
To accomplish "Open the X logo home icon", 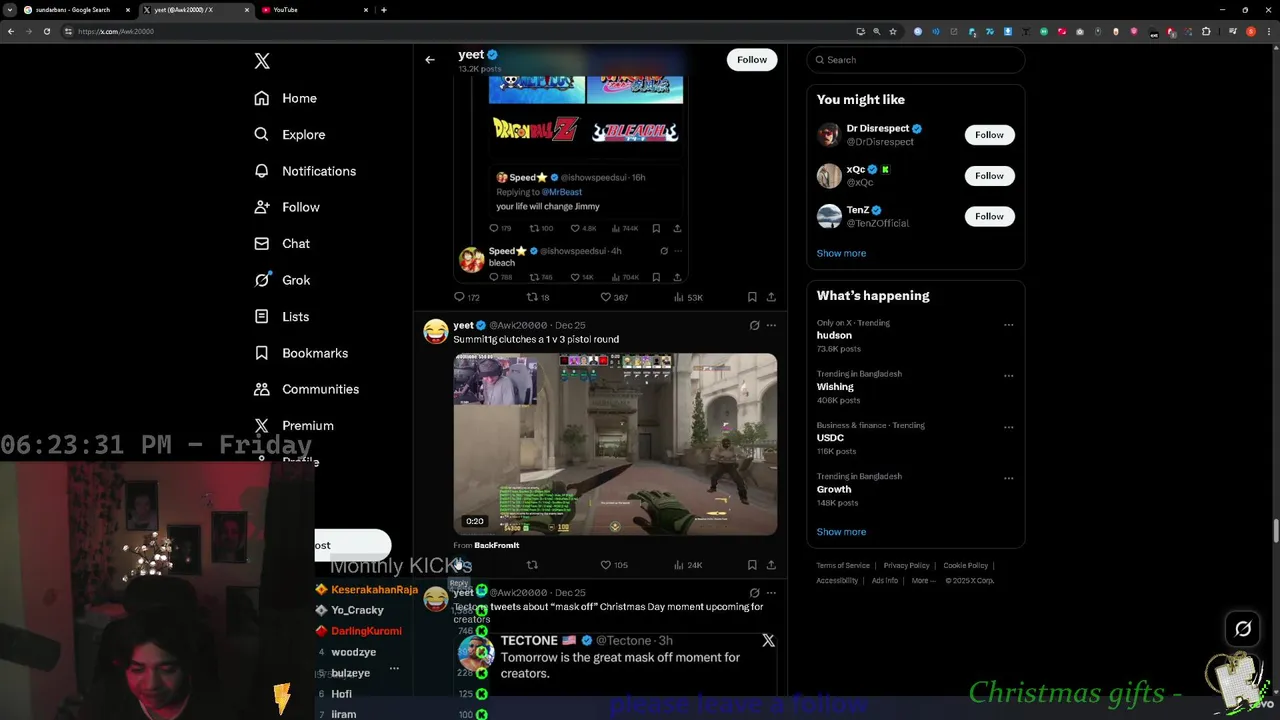I will tap(262, 61).
